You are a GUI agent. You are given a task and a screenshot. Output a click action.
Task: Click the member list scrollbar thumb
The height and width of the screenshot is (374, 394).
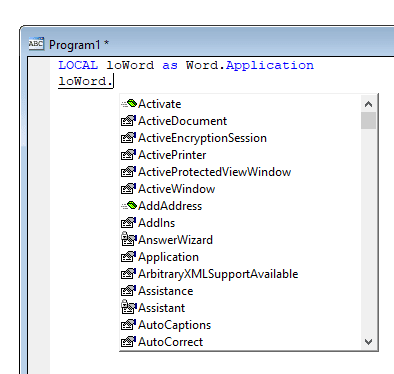pyautogui.click(x=368, y=120)
